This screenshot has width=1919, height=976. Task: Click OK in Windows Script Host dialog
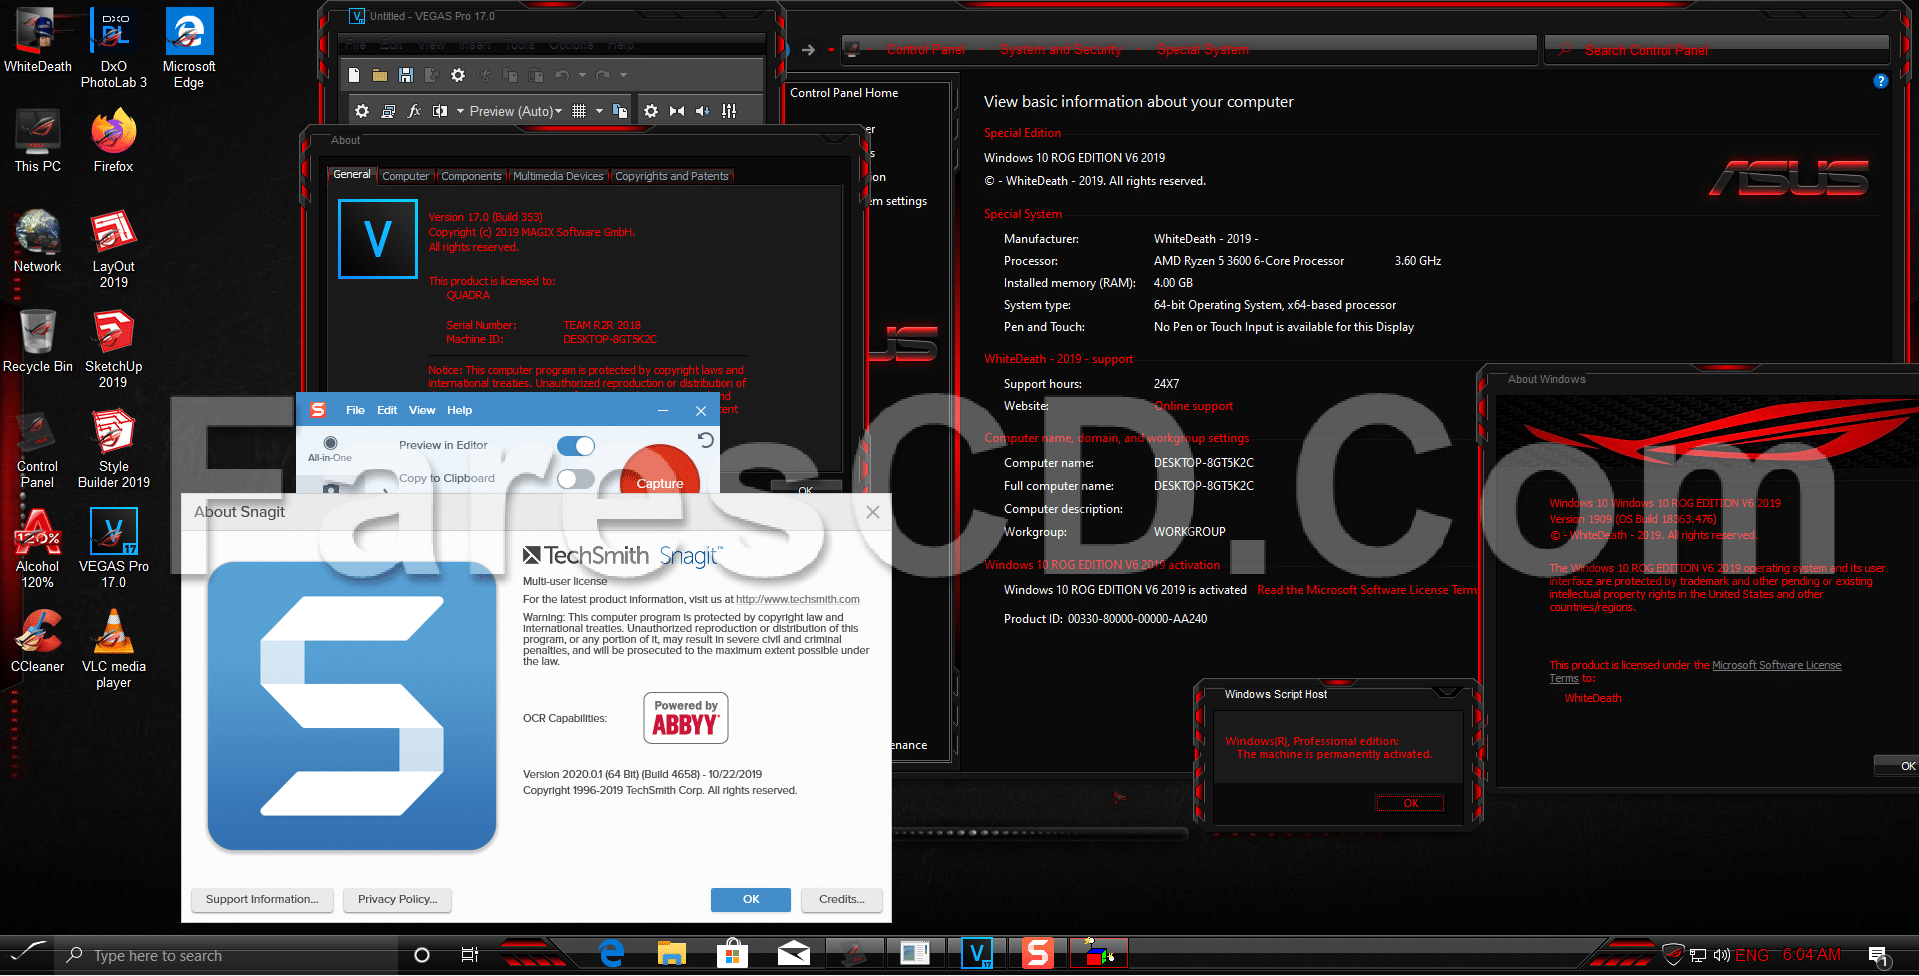click(1410, 803)
